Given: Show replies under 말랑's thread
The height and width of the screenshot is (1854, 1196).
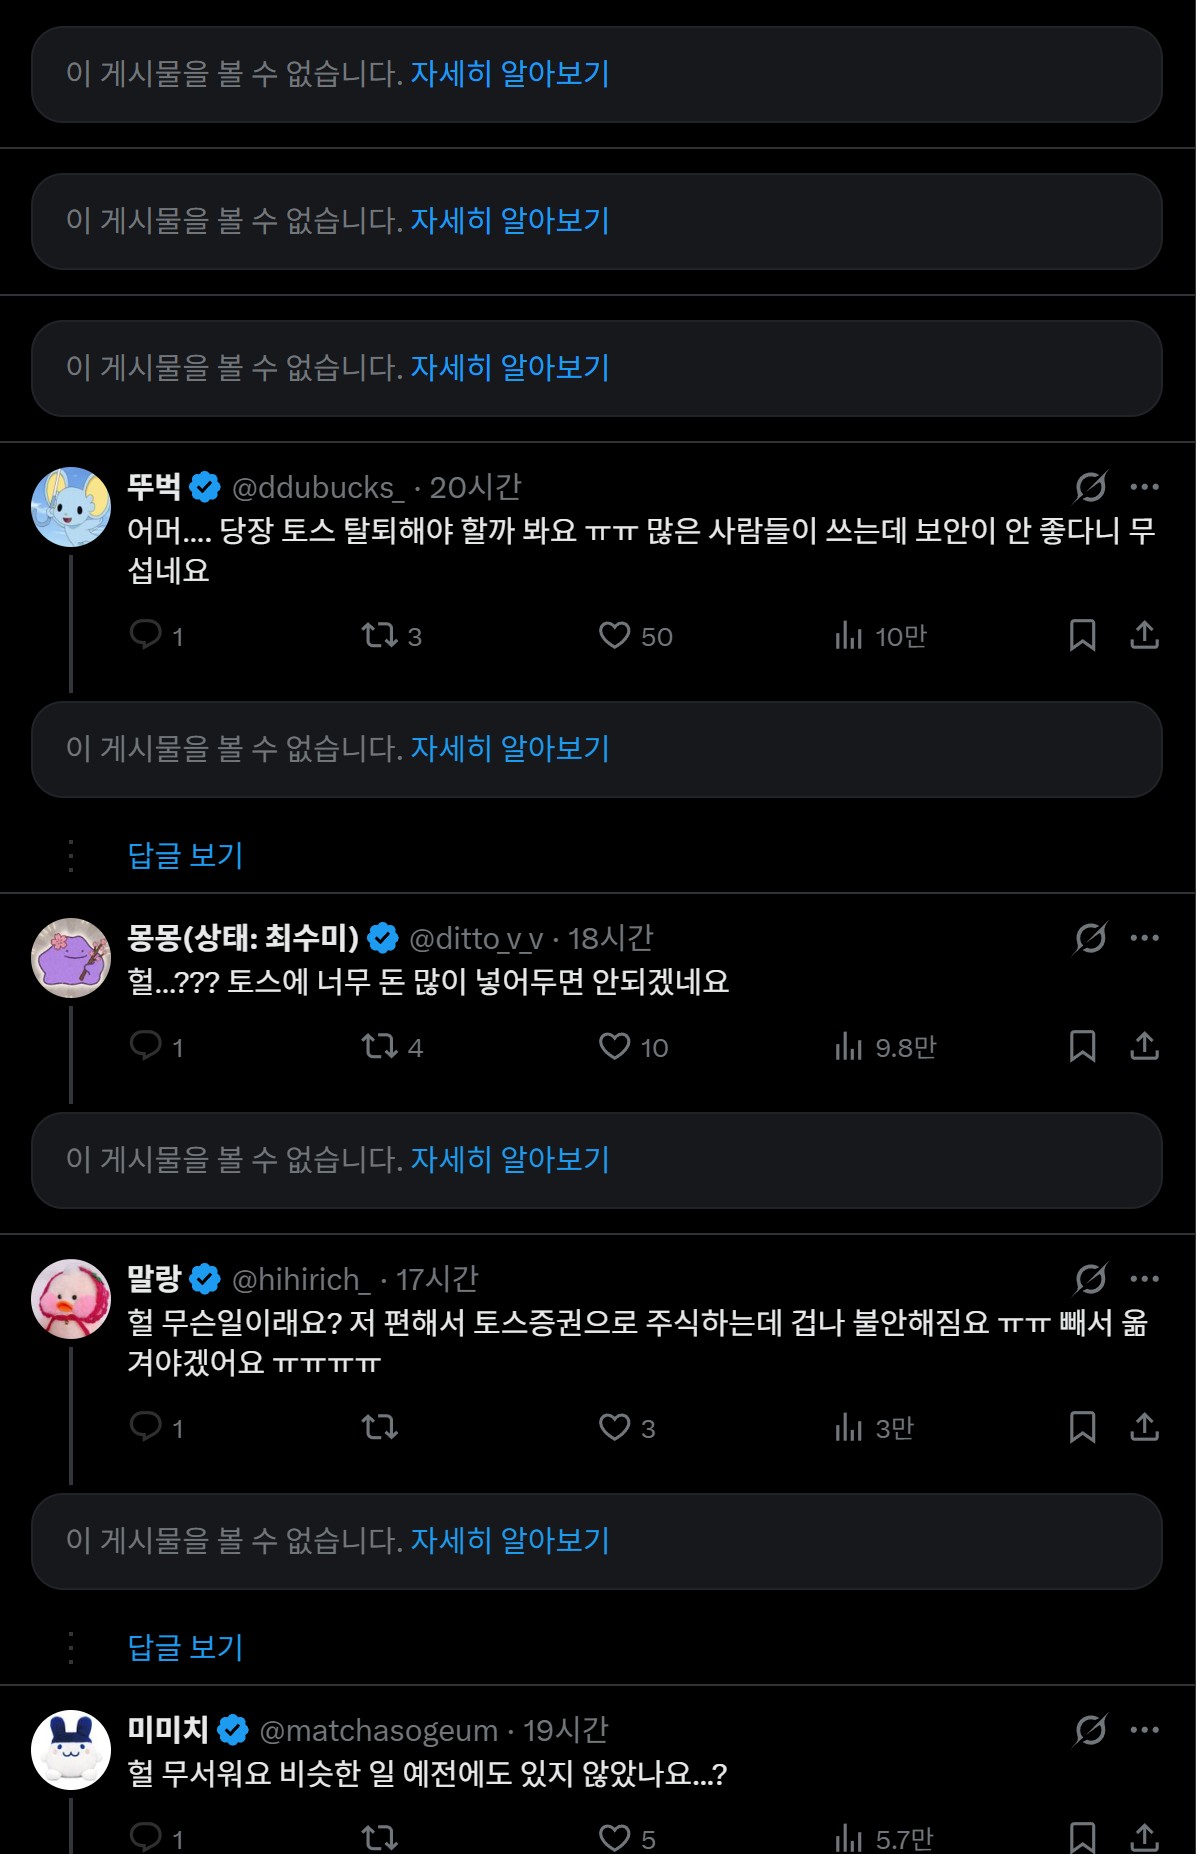Looking at the screenshot, I should pos(186,1647).
